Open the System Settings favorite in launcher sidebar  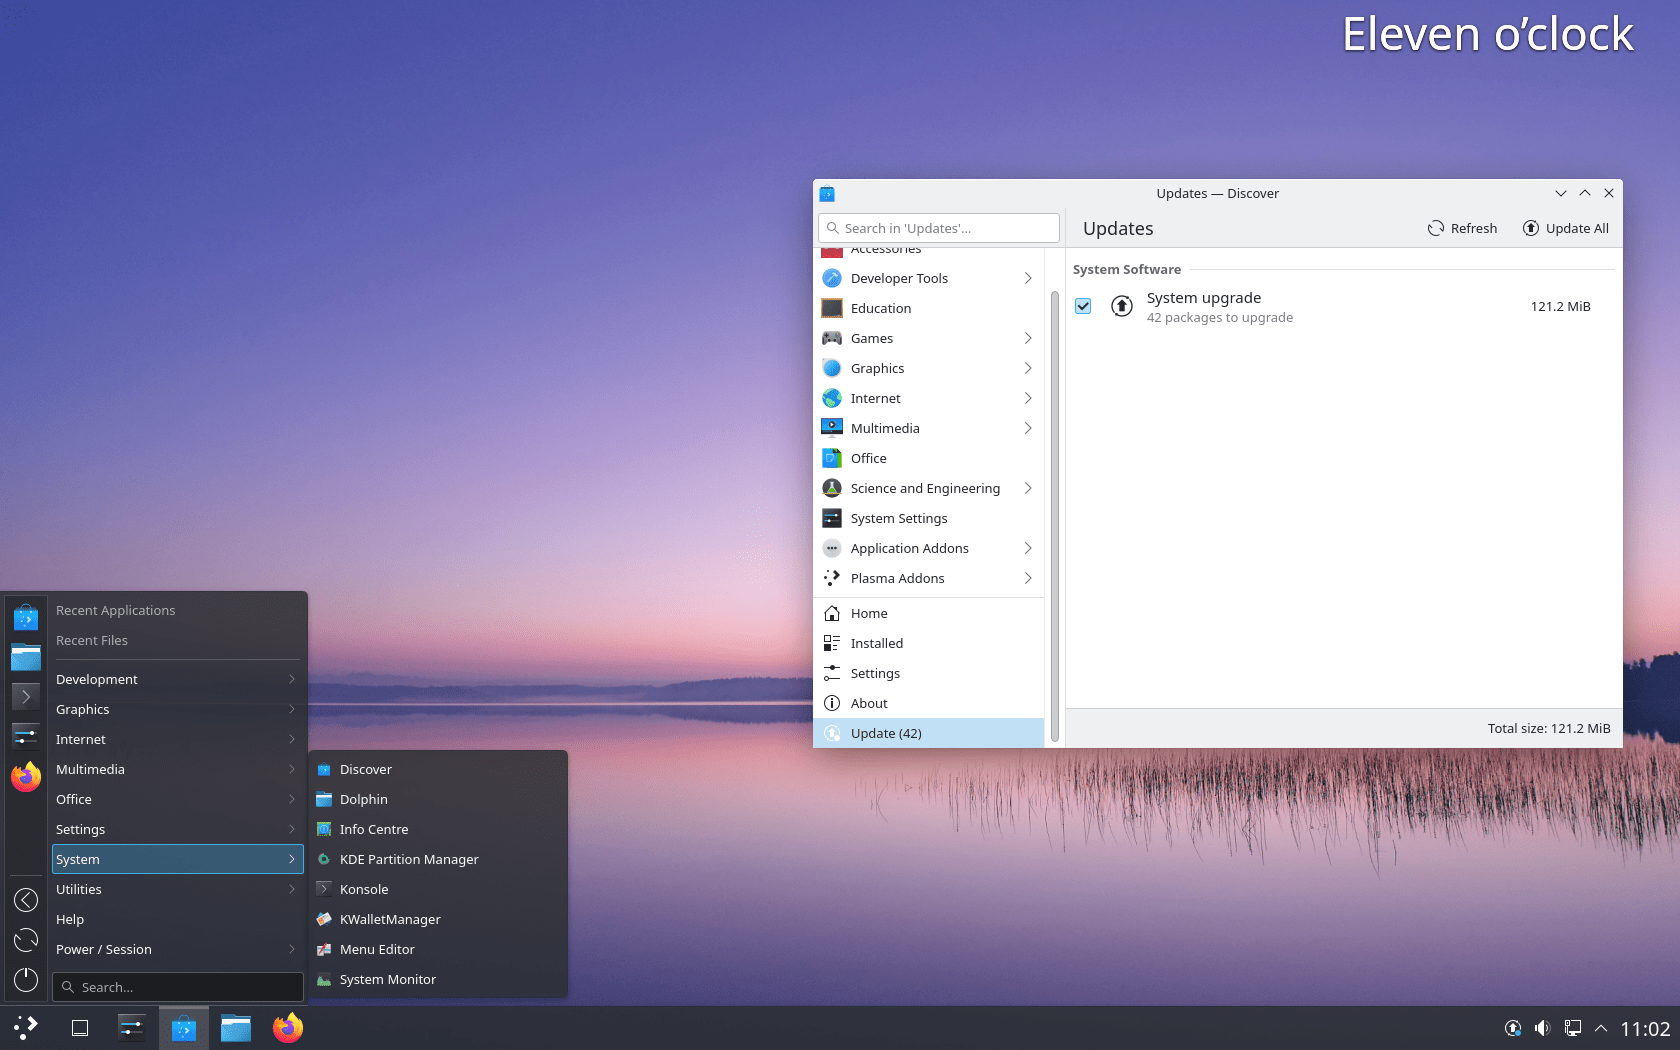pyautogui.click(x=26, y=736)
